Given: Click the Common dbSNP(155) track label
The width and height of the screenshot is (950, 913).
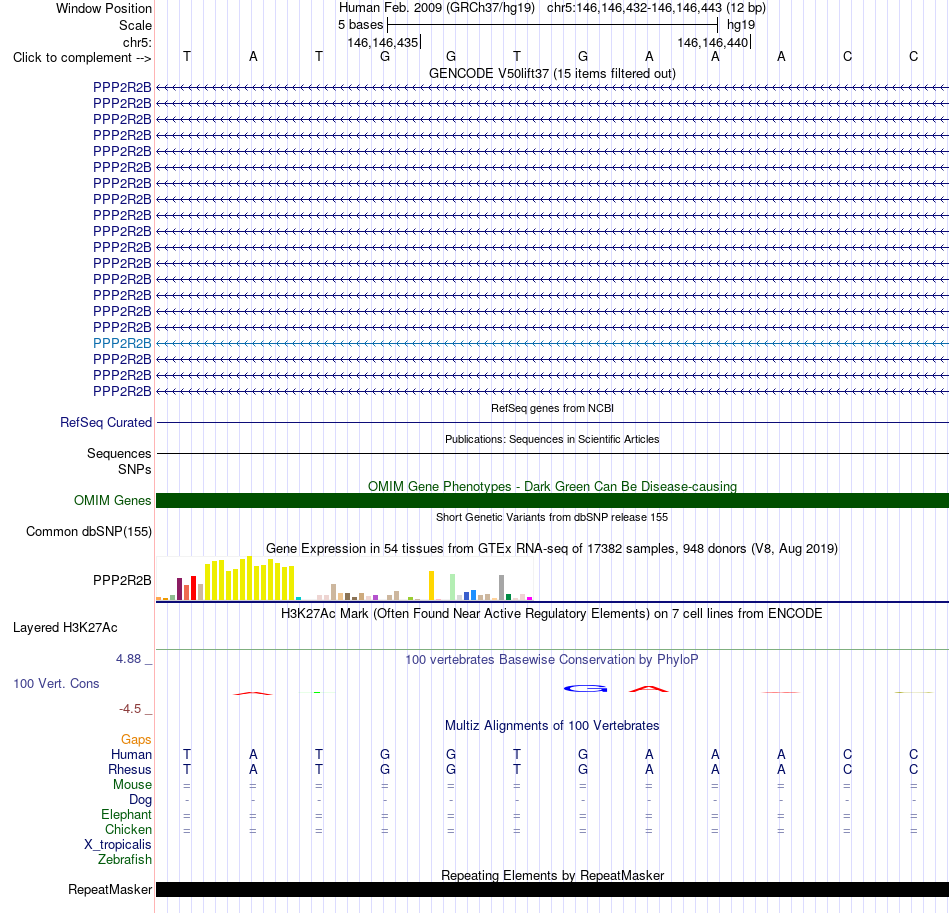Looking at the screenshot, I should tap(88, 531).
